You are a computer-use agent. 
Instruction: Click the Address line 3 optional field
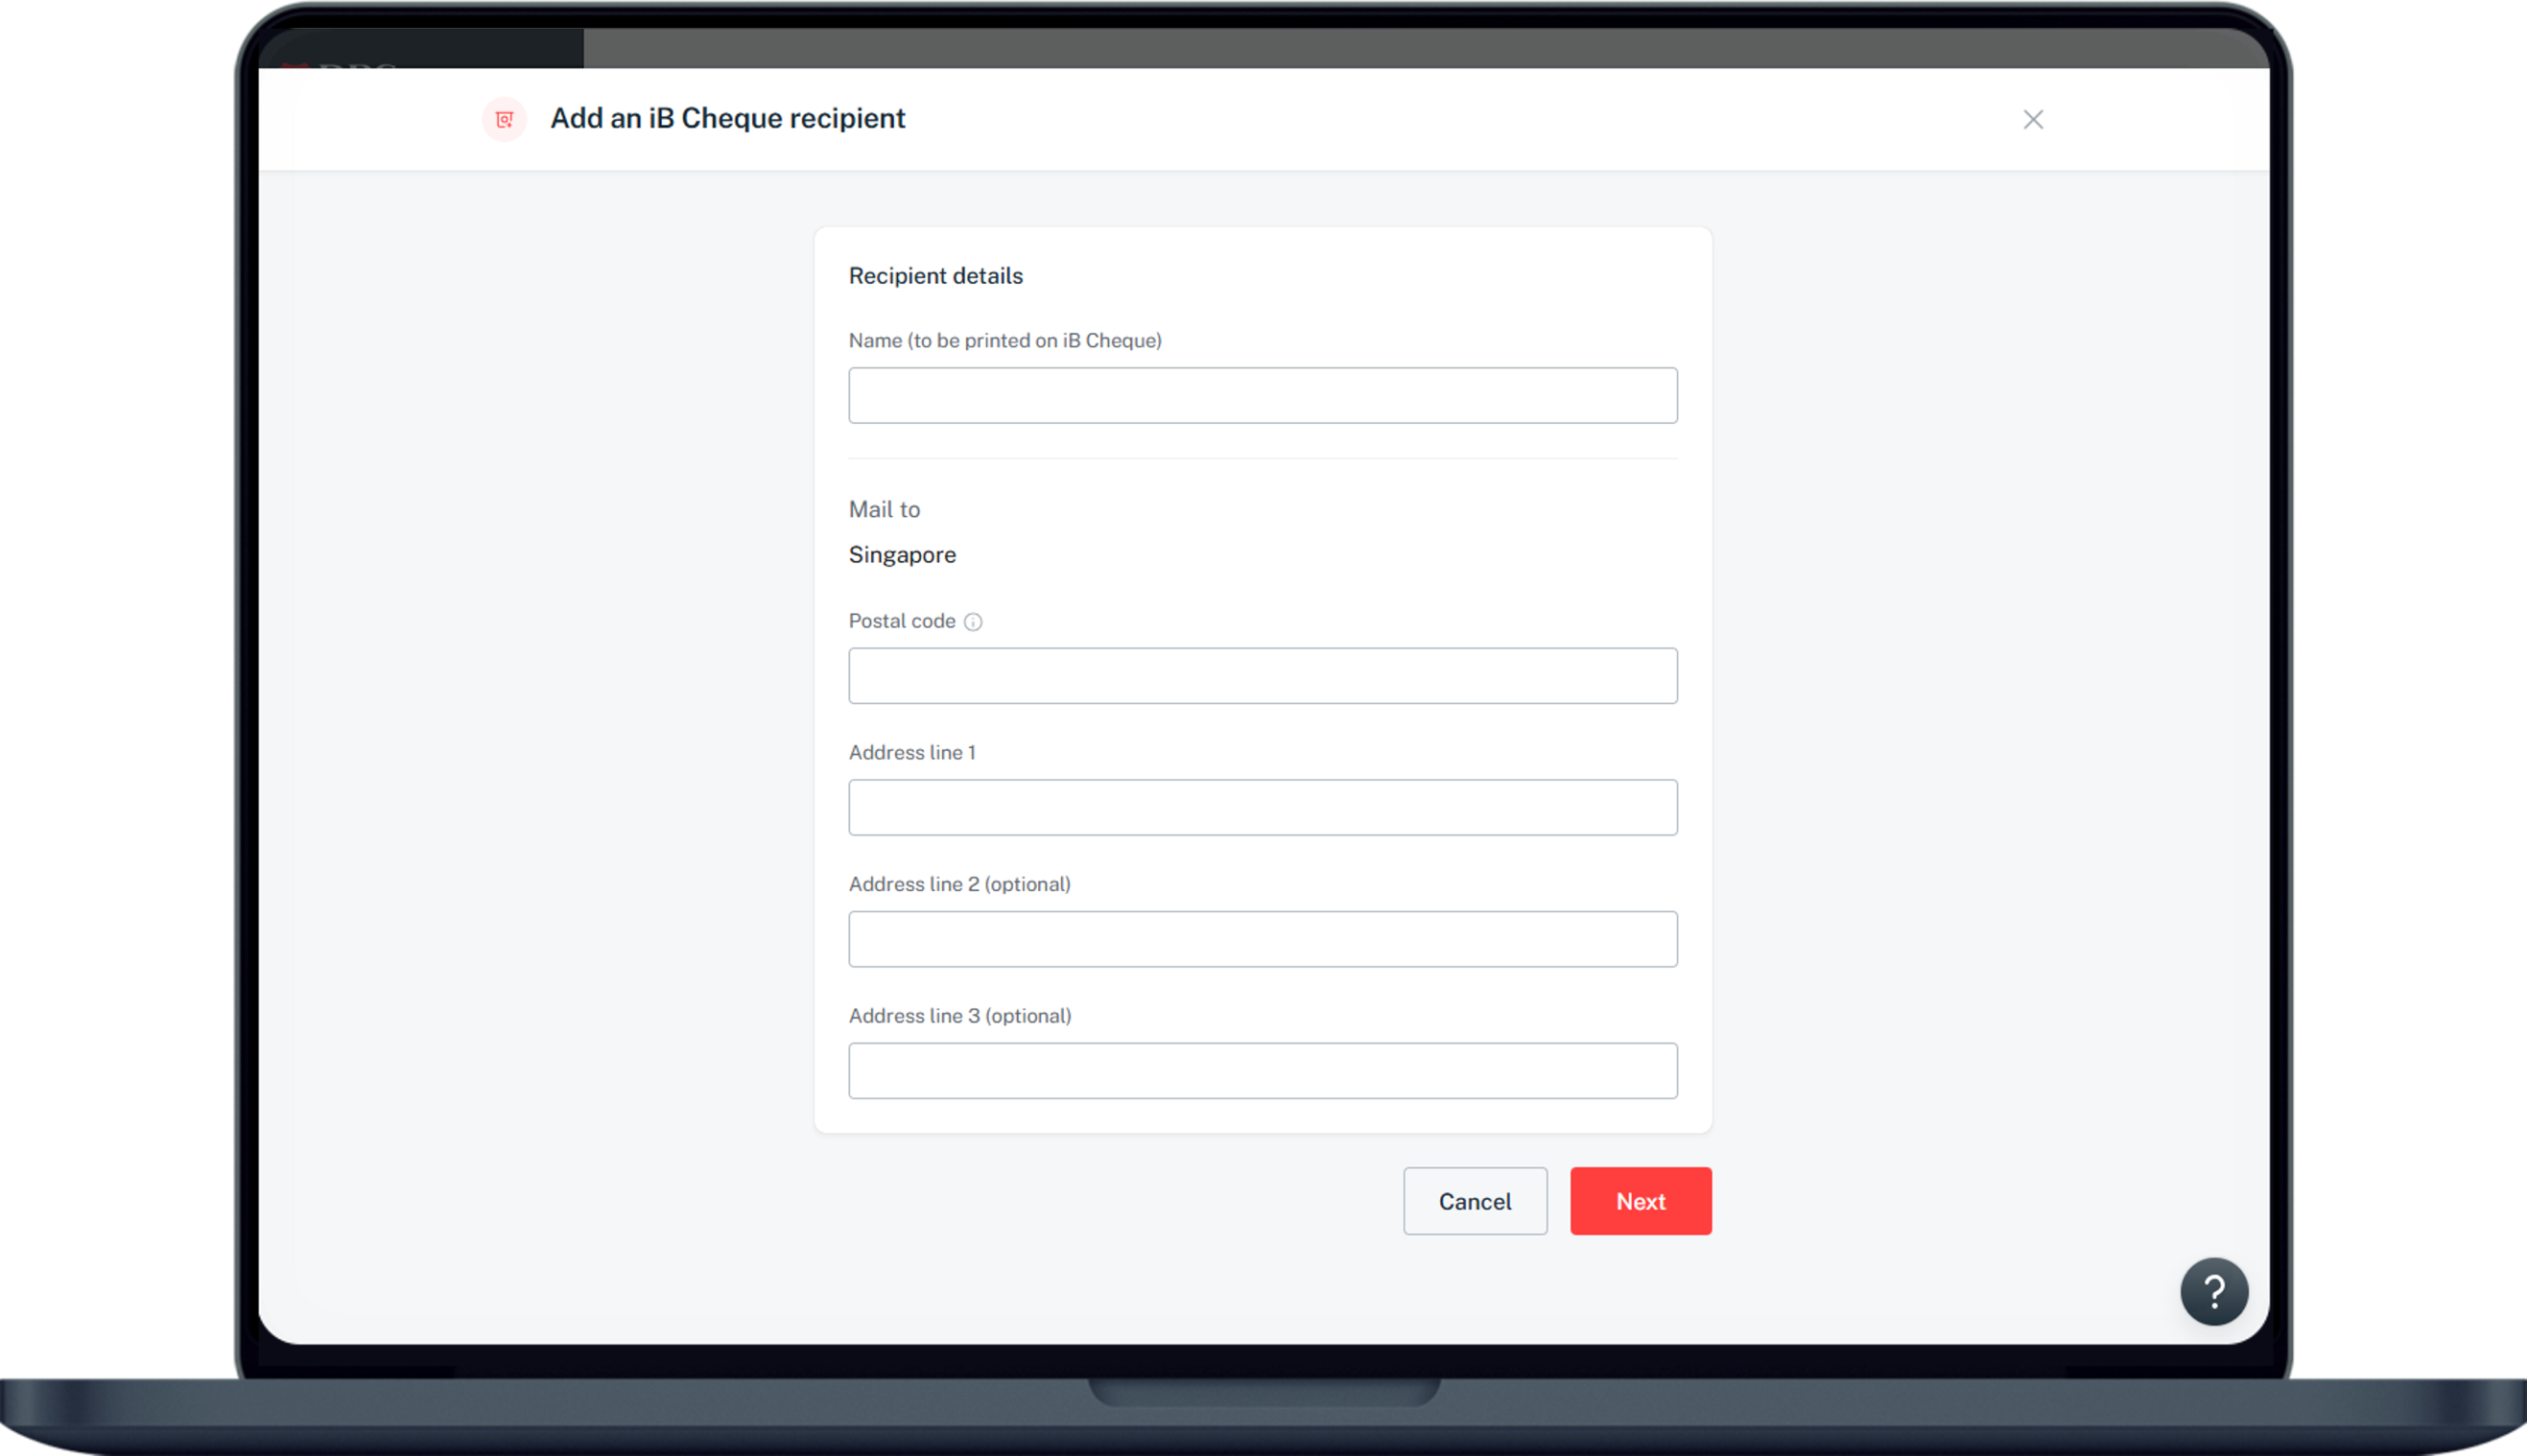pyautogui.click(x=1262, y=1071)
